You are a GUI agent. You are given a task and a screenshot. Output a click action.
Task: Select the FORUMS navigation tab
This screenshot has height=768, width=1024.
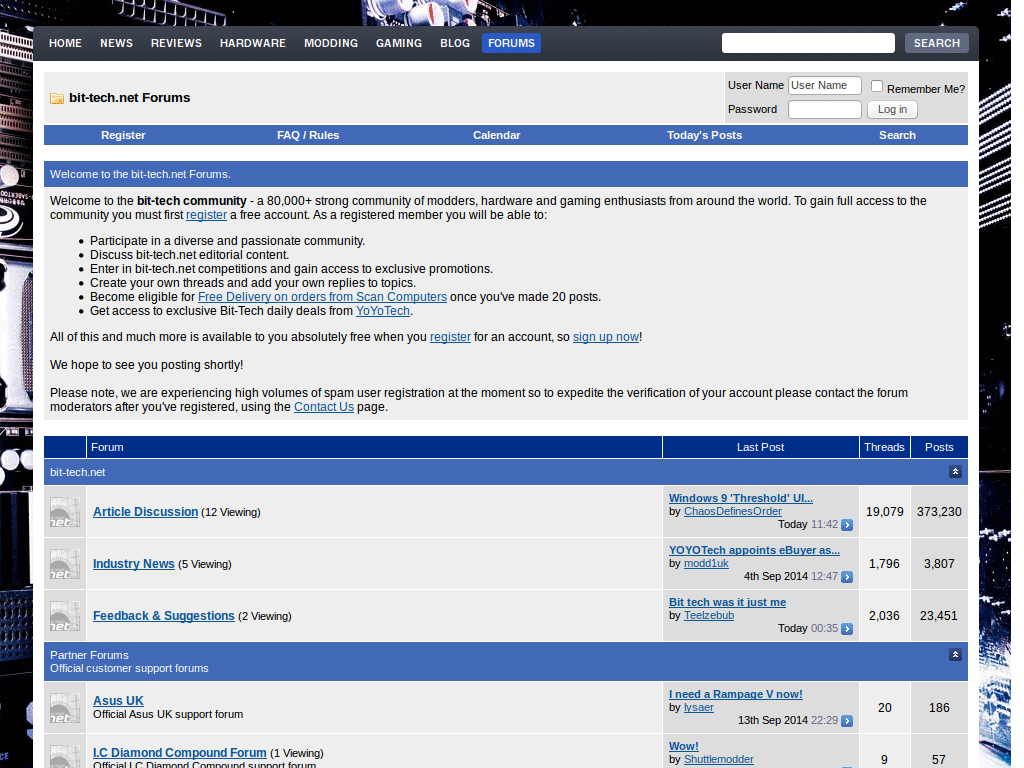click(511, 43)
